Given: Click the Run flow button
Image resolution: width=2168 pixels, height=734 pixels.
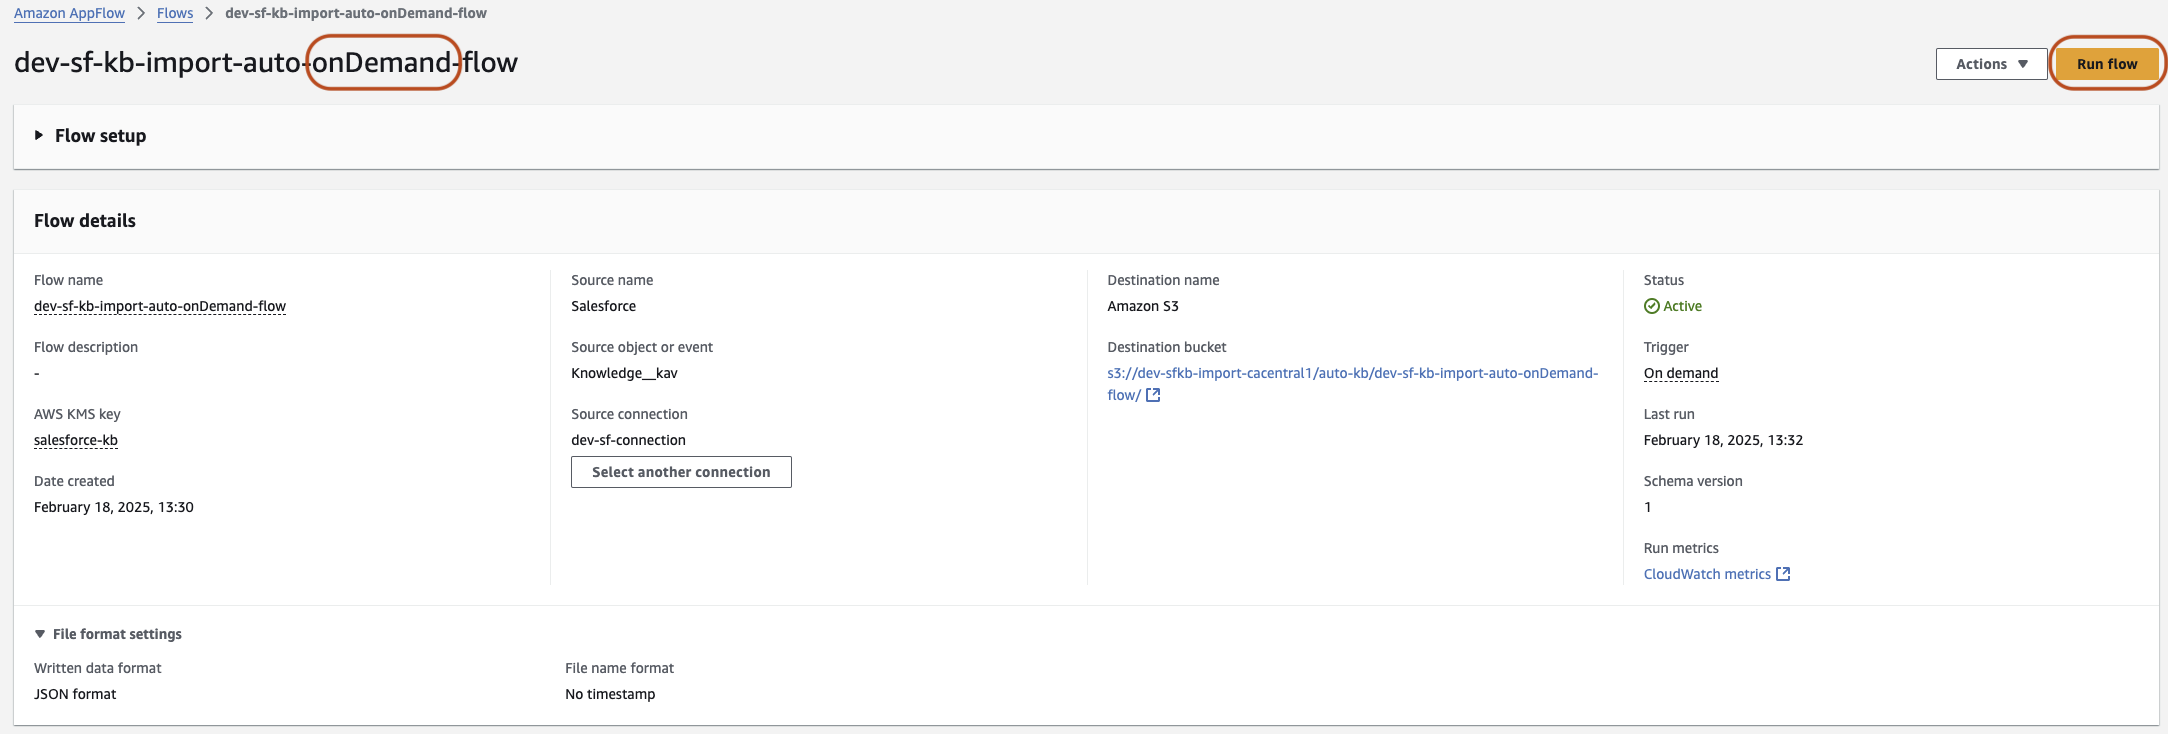Looking at the screenshot, I should pos(2106,64).
